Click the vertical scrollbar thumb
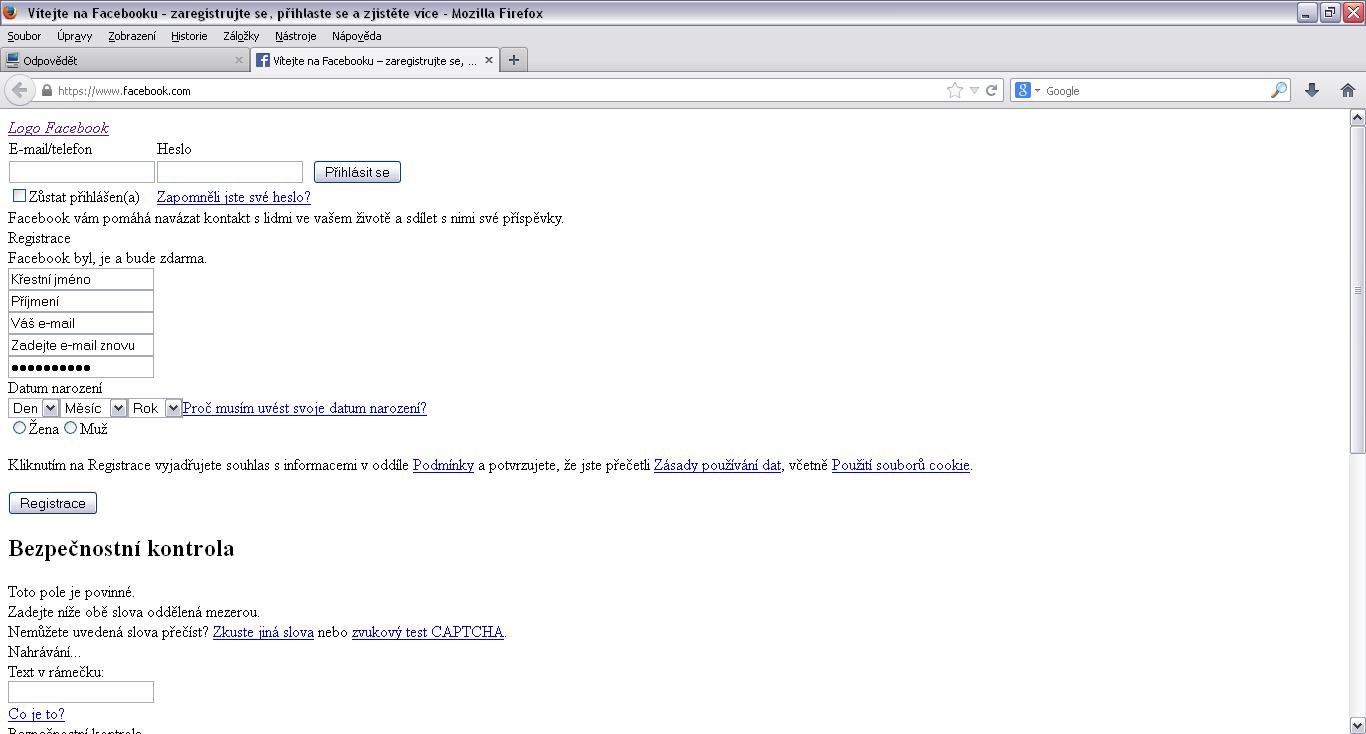Screen dimensions: 1366x734 click(1357, 290)
